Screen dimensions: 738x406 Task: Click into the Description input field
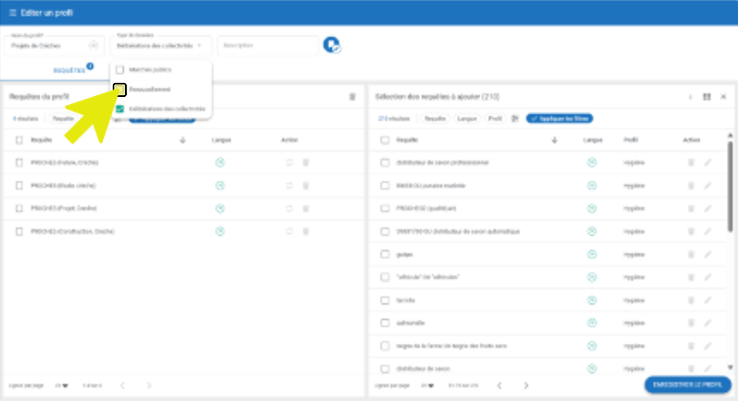pyautogui.click(x=265, y=45)
